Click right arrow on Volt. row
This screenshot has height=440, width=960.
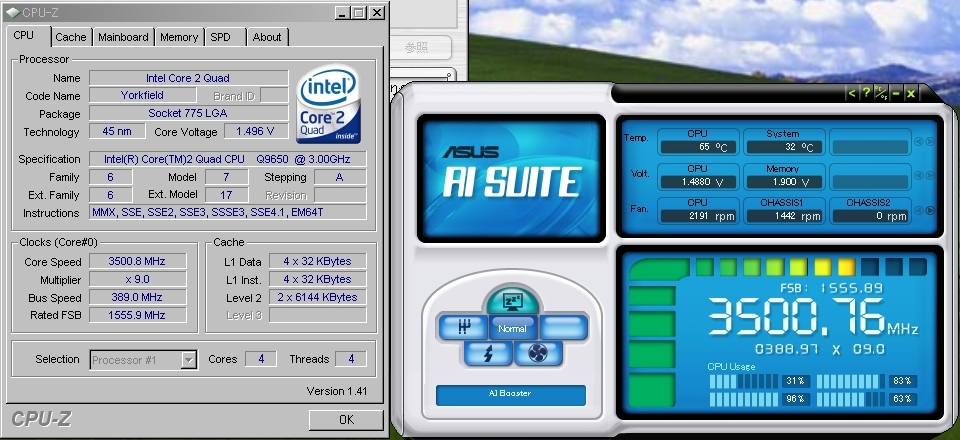tap(930, 176)
